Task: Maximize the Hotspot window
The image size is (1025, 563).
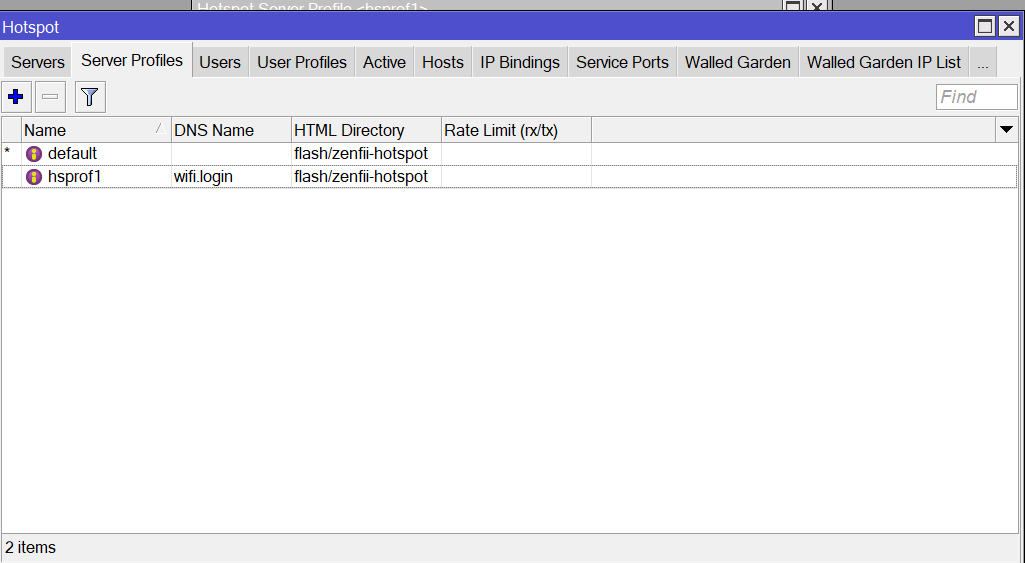Action: (x=985, y=26)
